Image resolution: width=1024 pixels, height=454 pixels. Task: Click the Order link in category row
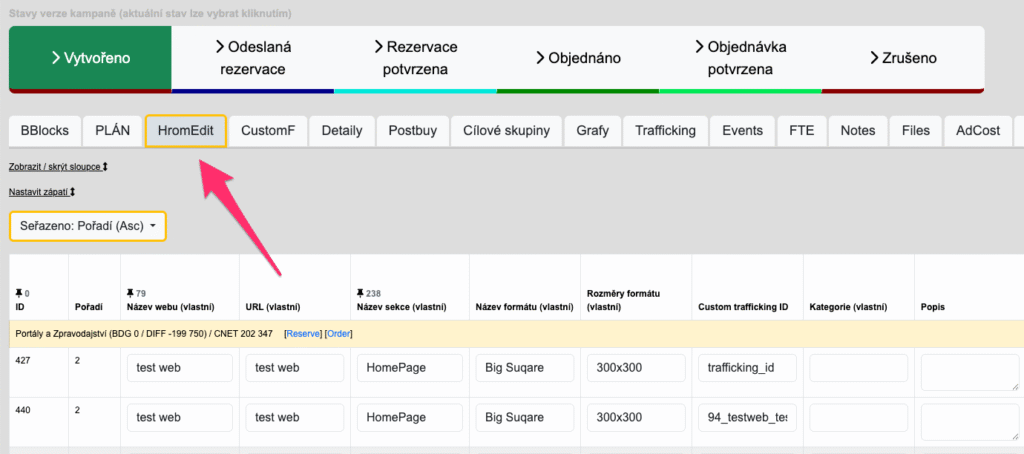(339, 333)
